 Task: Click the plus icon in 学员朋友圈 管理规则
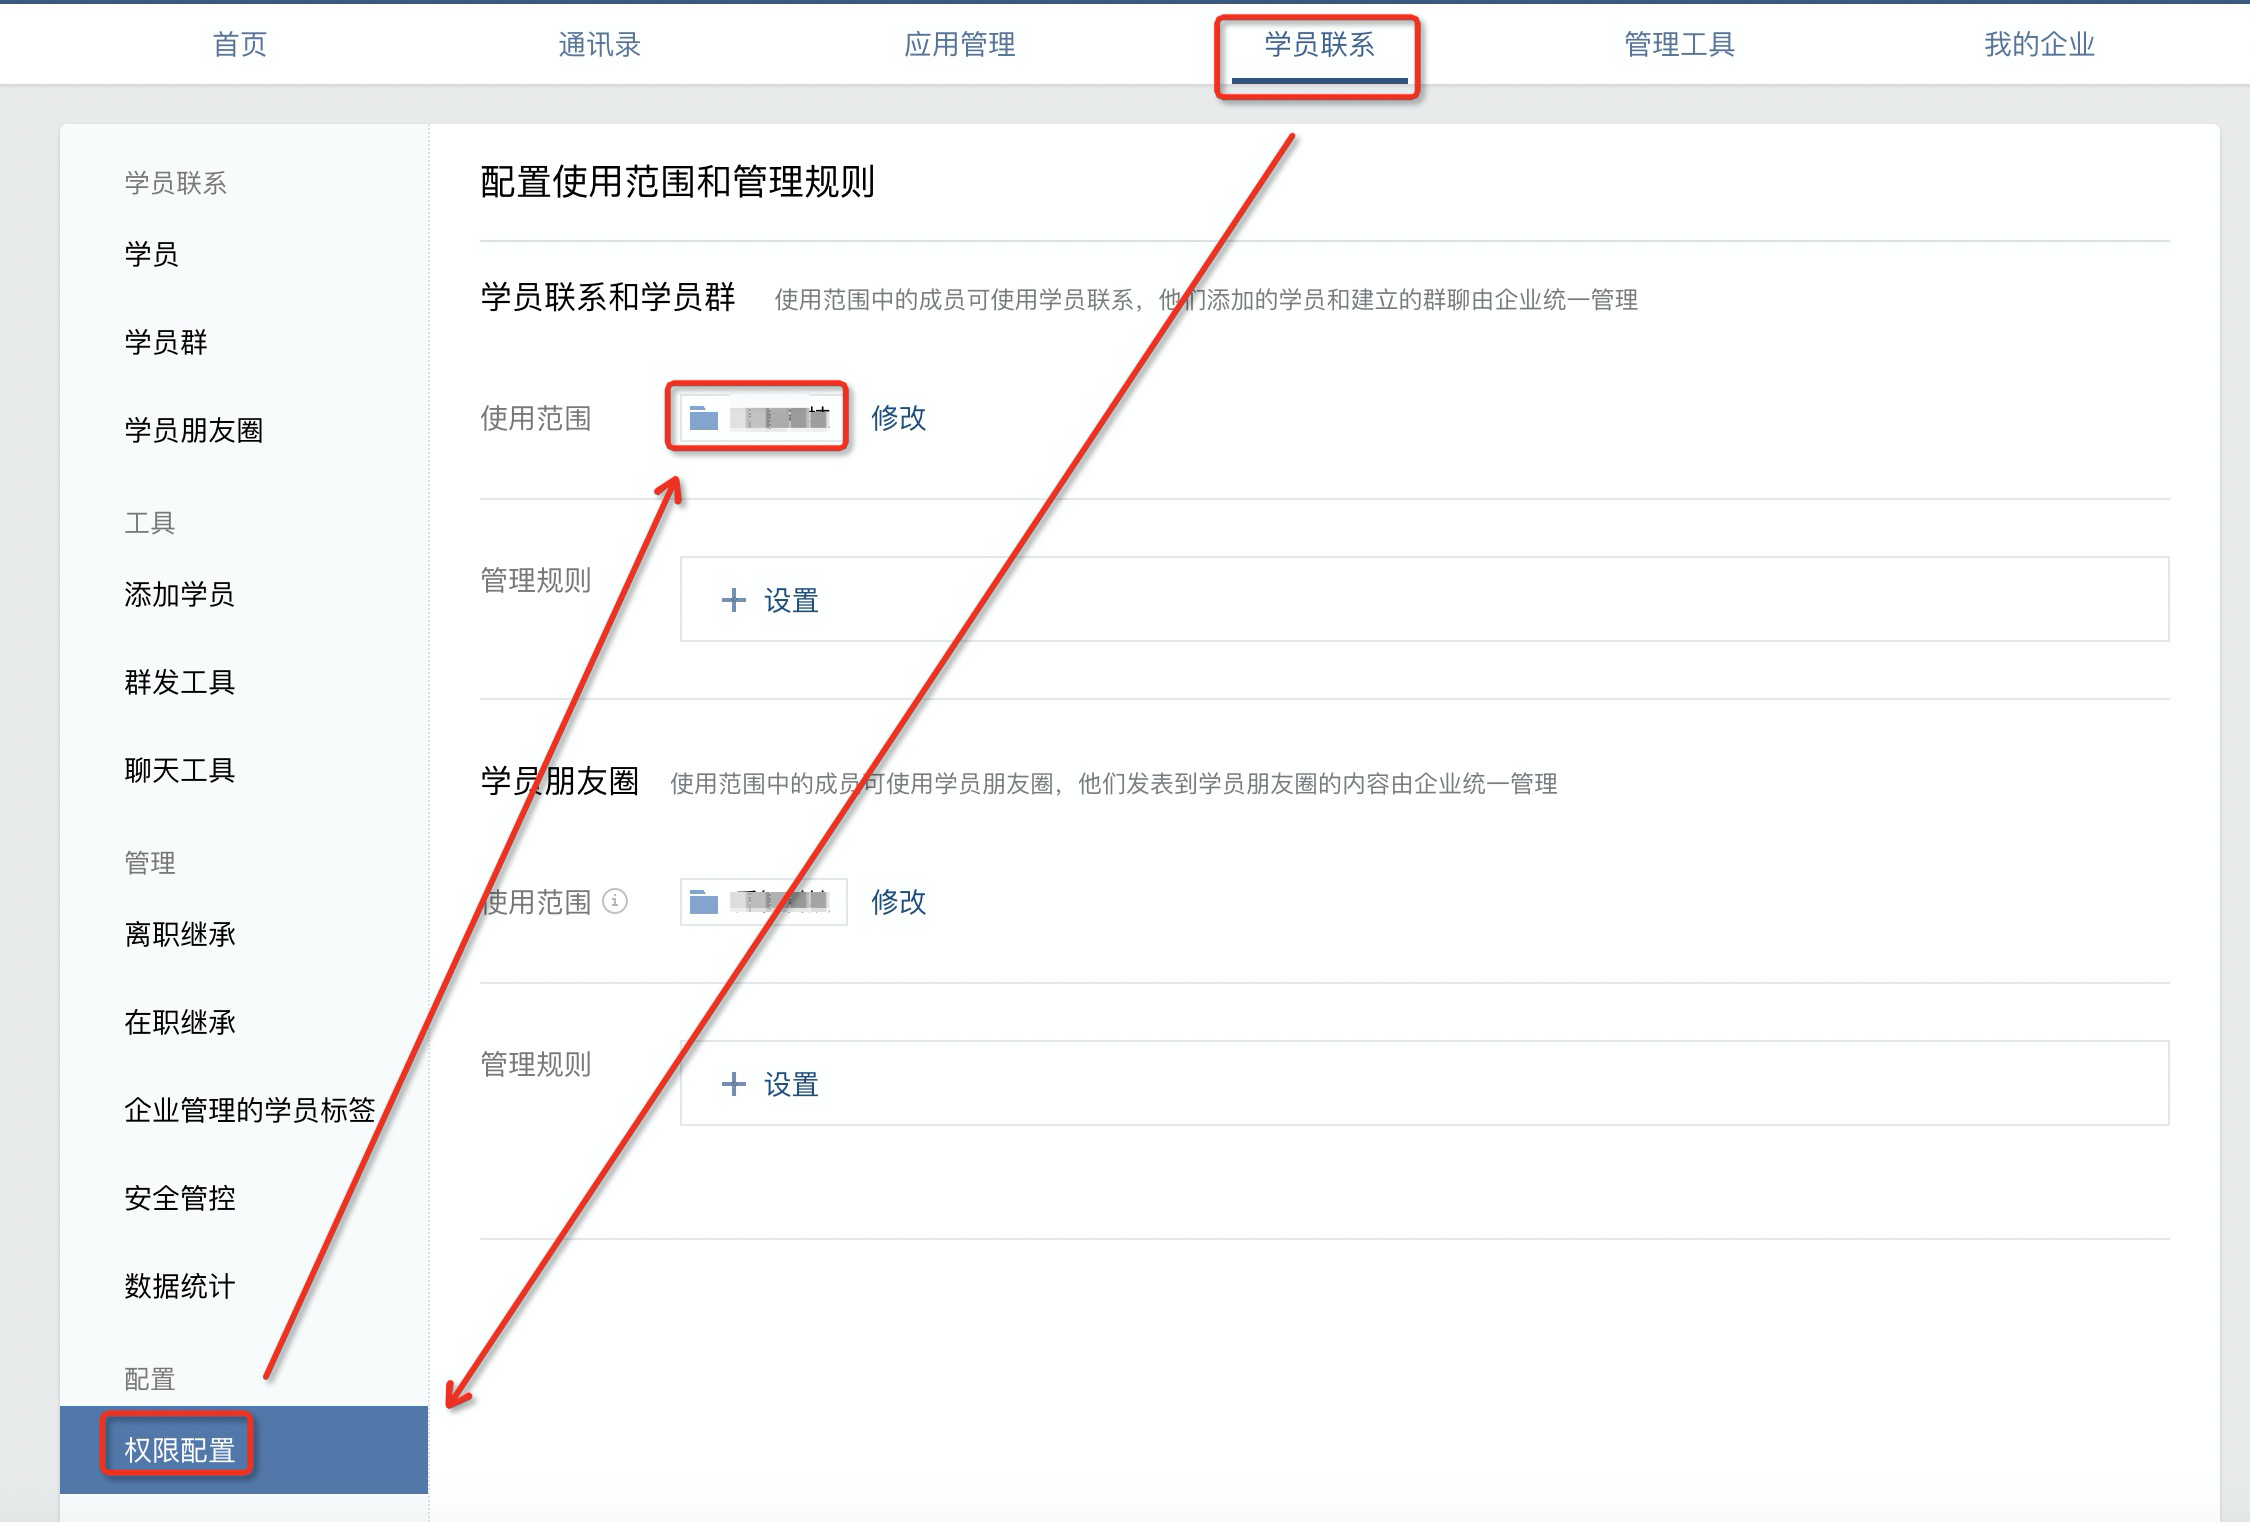pyautogui.click(x=734, y=1084)
